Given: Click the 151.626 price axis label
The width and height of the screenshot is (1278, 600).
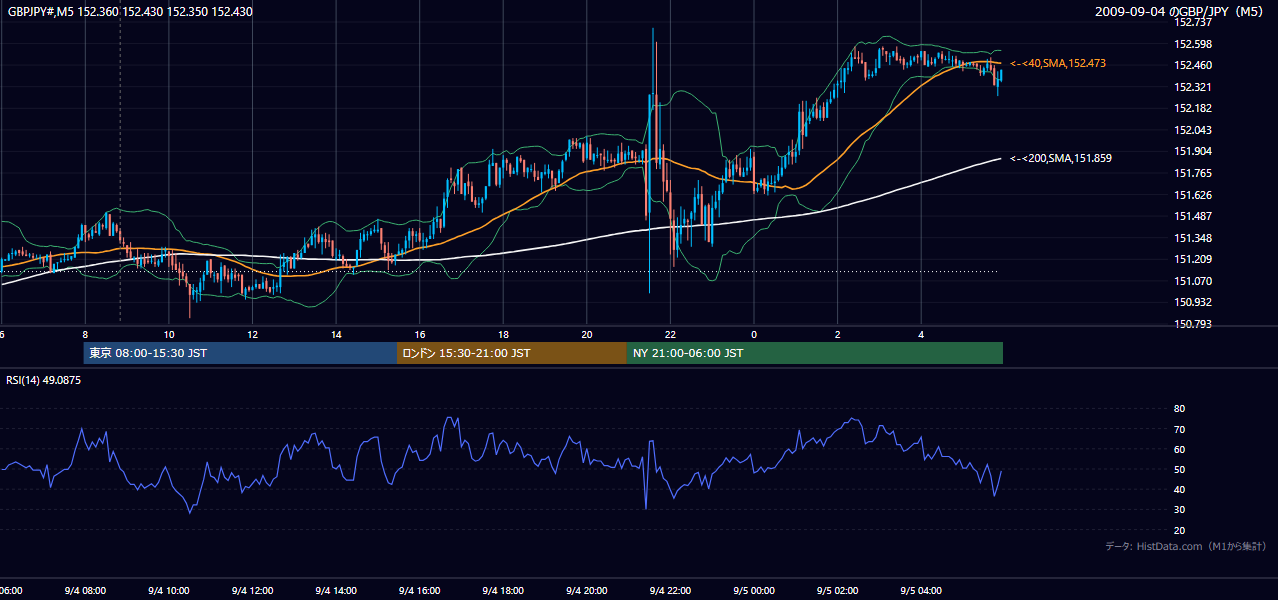Looking at the screenshot, I should (1194, 195).
